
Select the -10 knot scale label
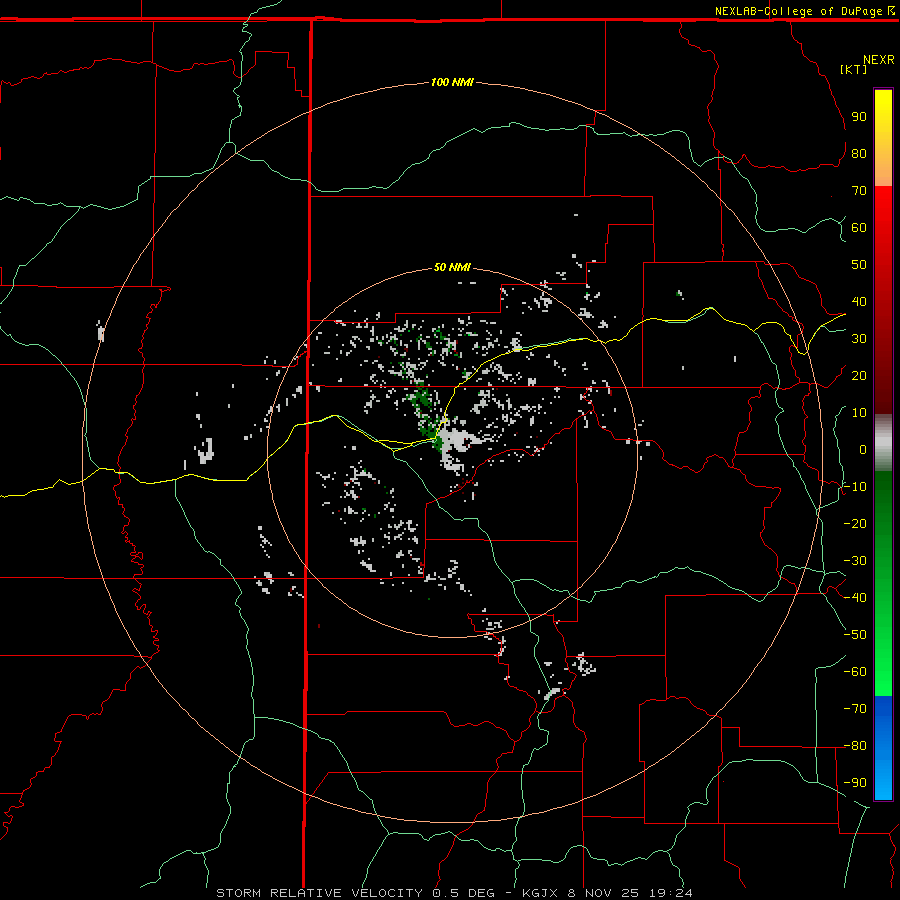point(855,487)
